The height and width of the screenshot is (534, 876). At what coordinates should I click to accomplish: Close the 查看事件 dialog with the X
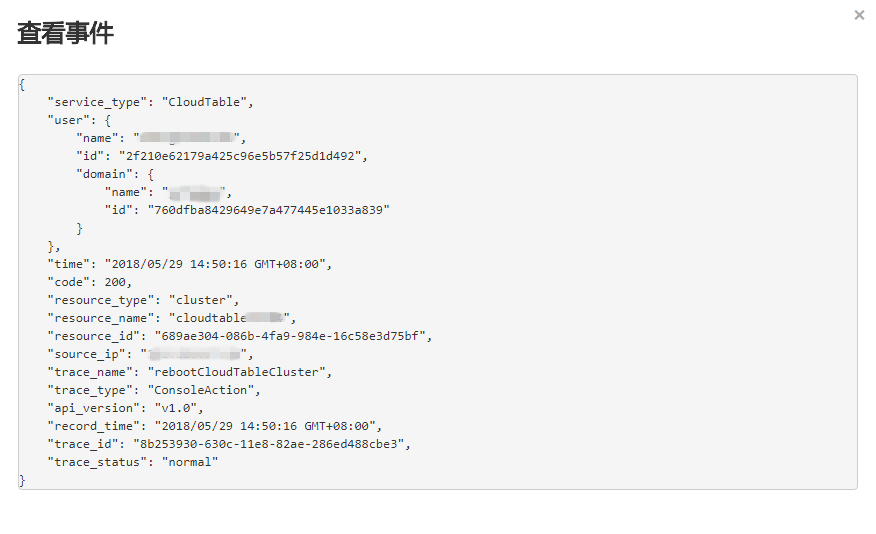(x=859, y=15)
